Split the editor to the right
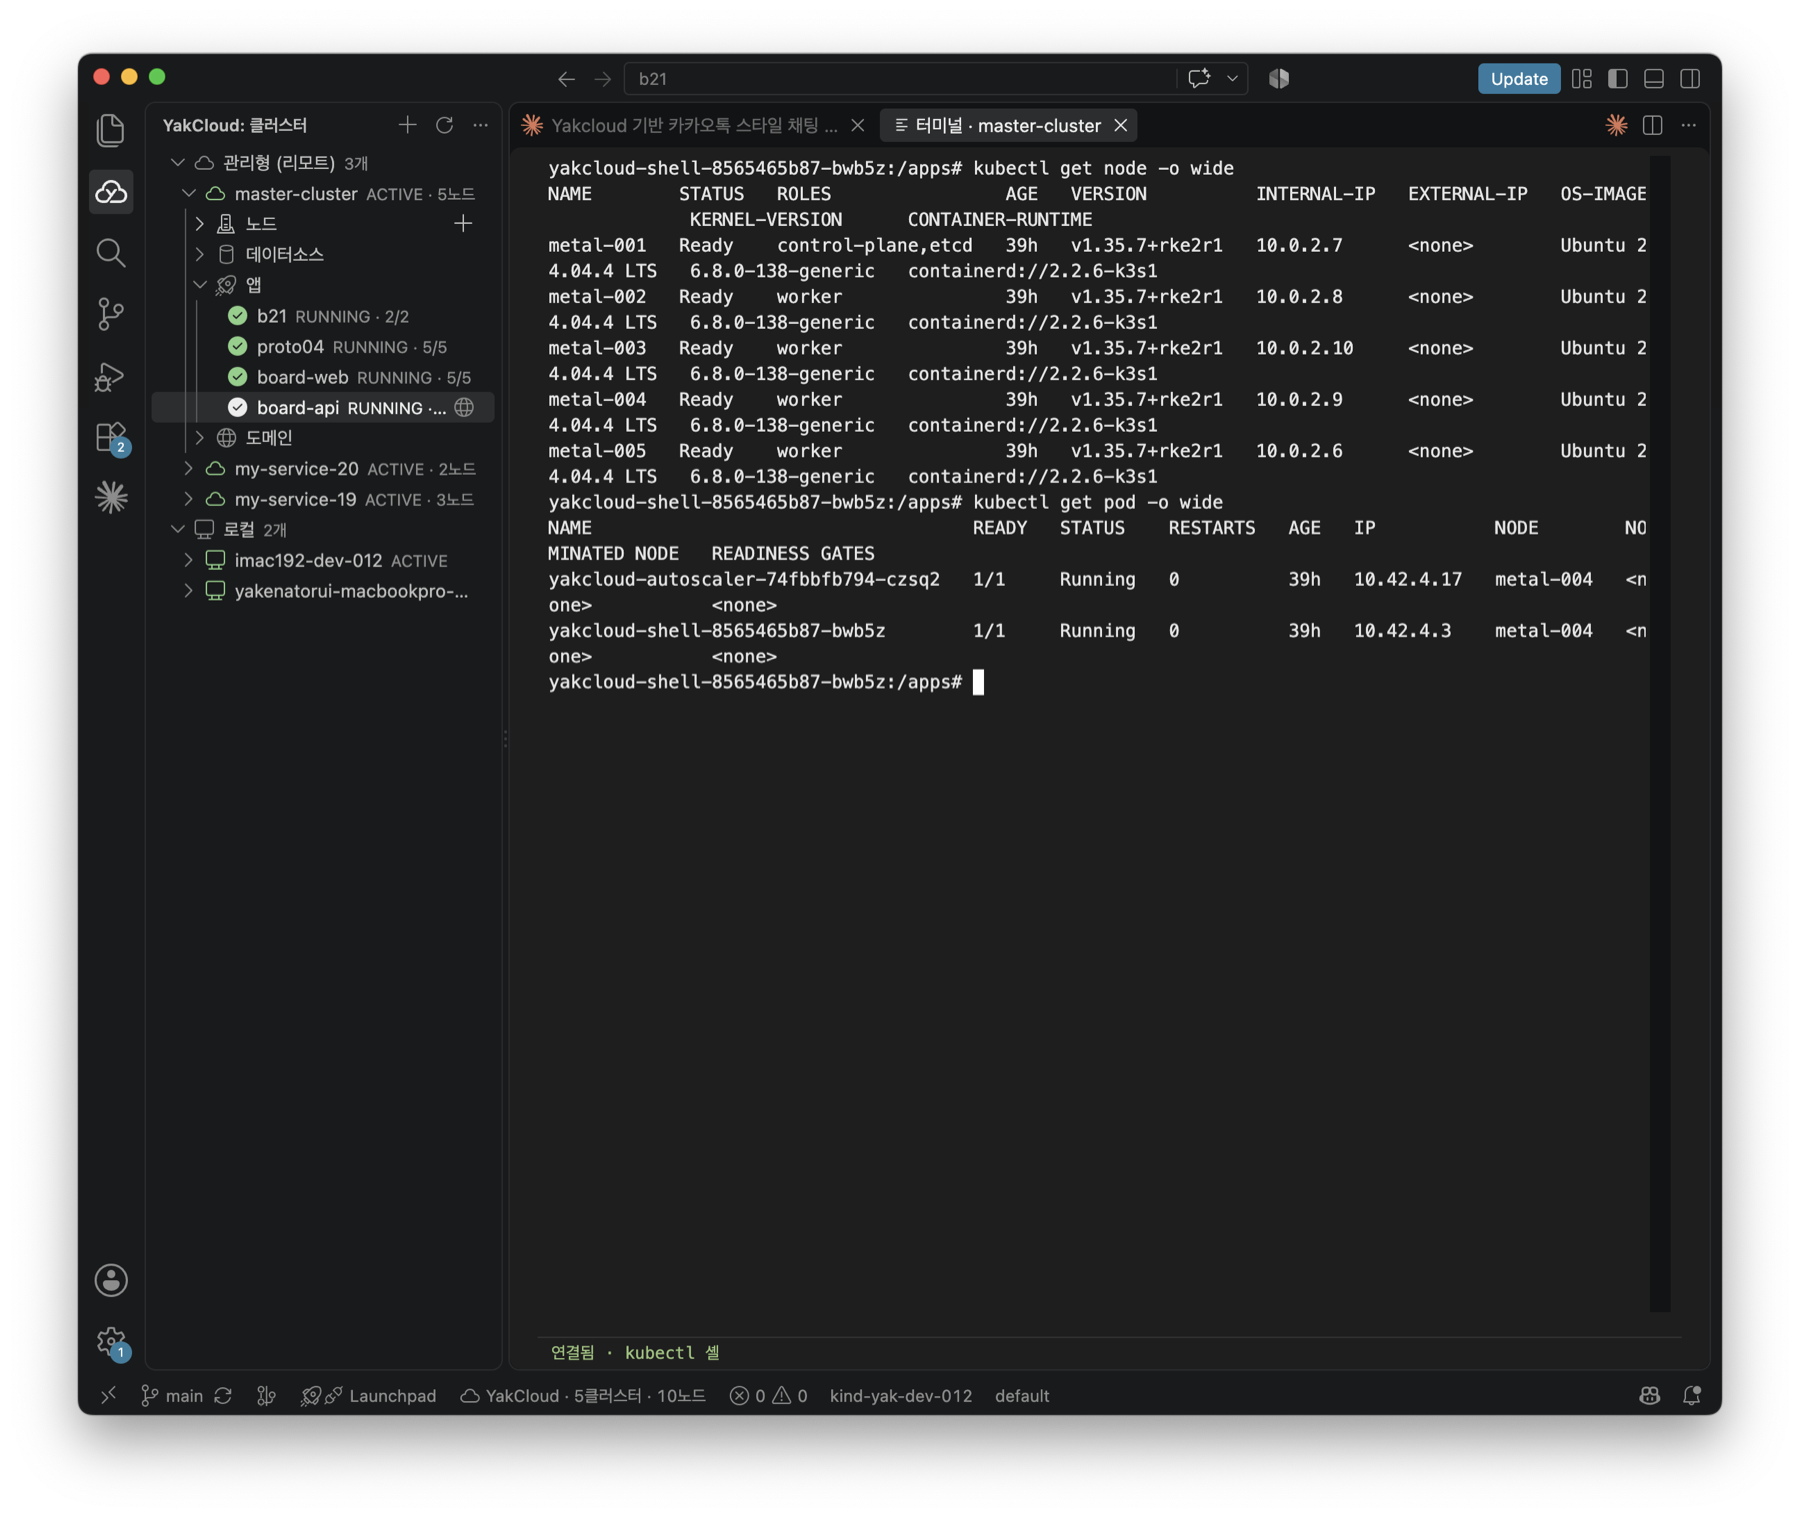This screenshot has height=1518, width=1800. pos(1652,125)
